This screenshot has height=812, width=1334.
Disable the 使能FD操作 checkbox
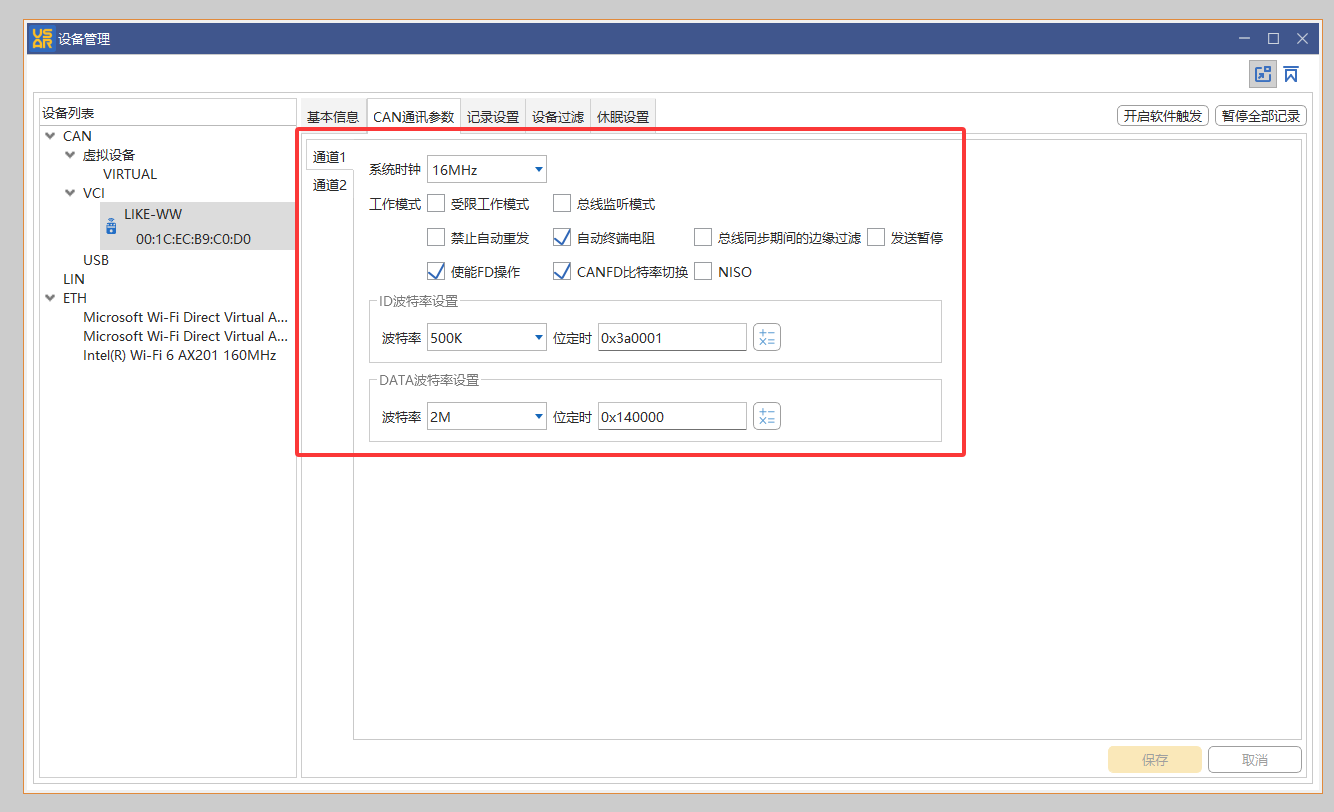436,271
